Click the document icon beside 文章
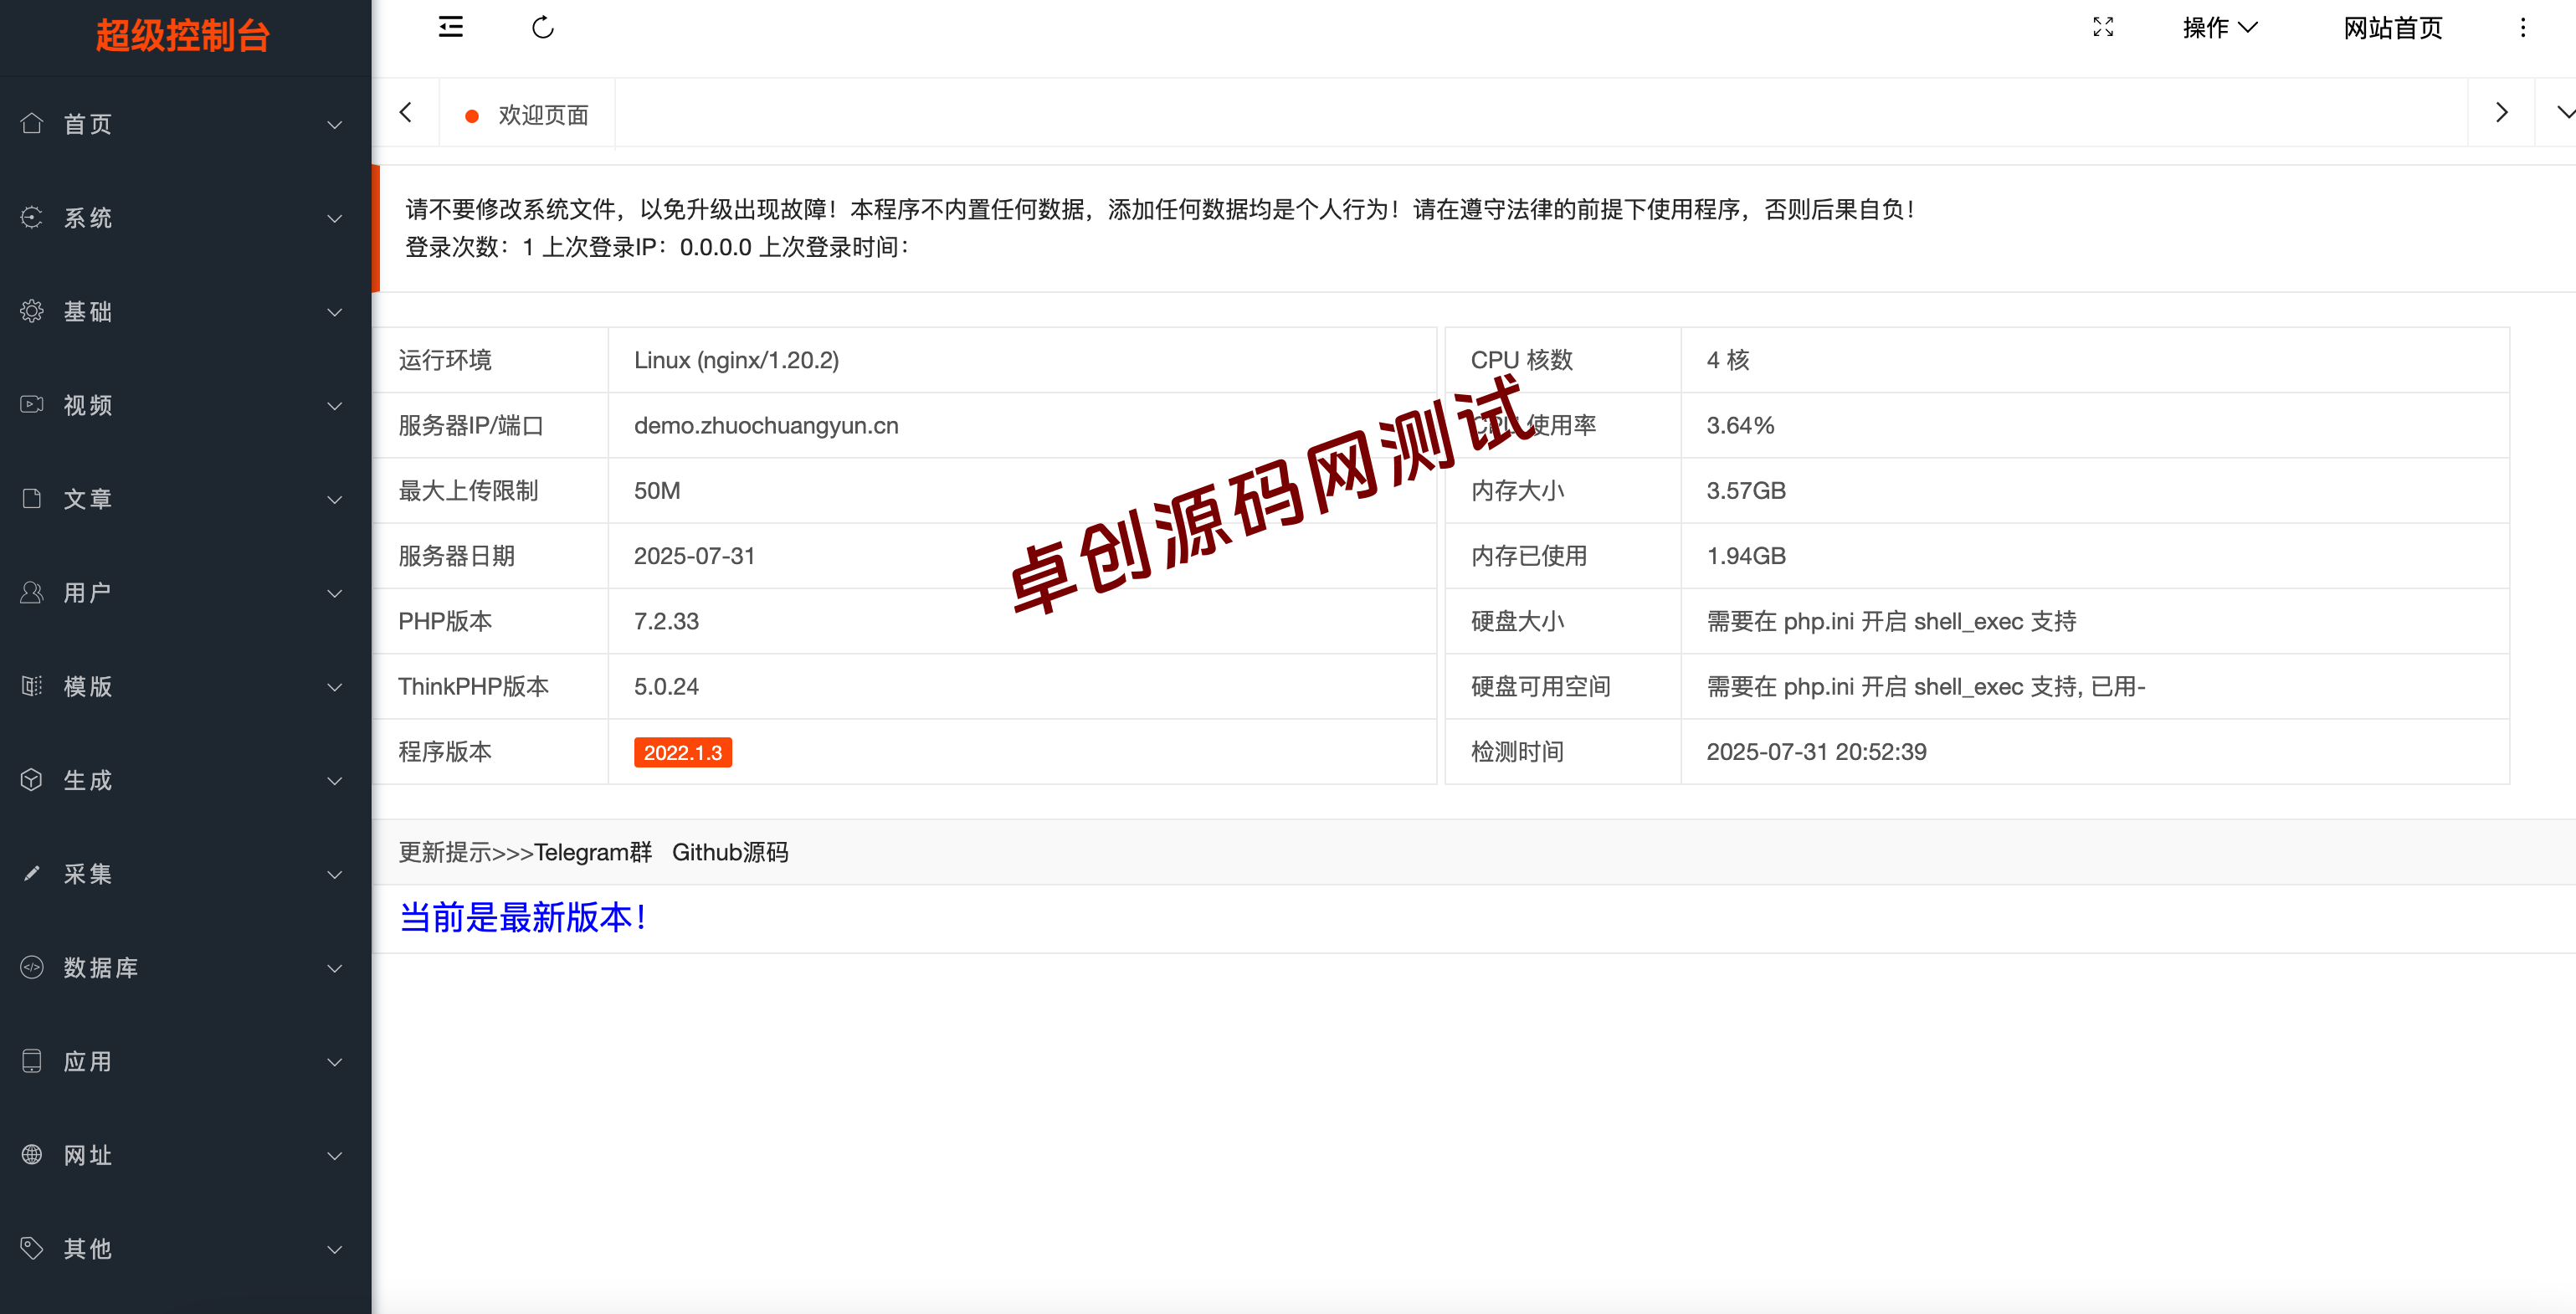 click(x=32, y=498)
